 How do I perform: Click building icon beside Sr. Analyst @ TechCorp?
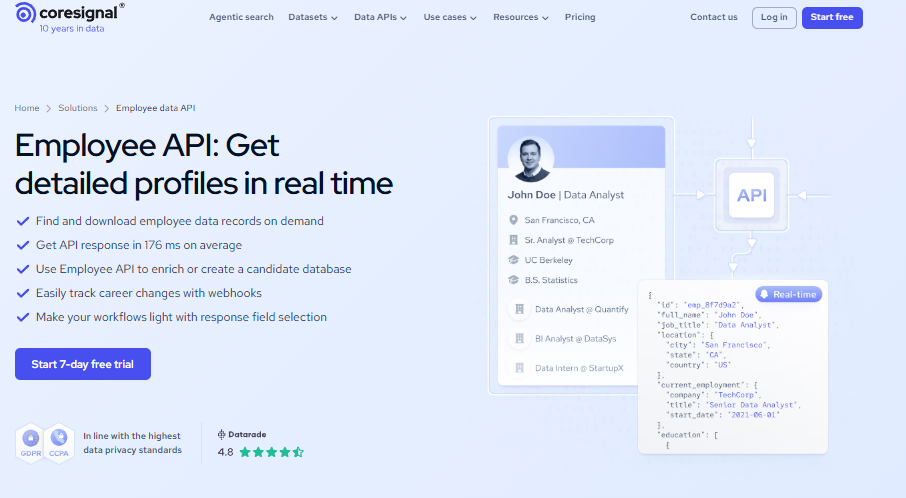(x=513, y=240)
